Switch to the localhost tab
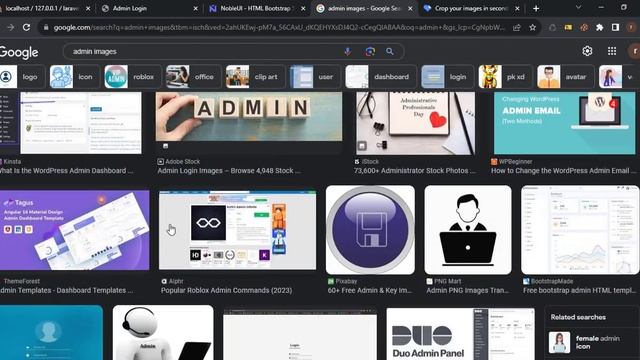 (x=41, y=8)
